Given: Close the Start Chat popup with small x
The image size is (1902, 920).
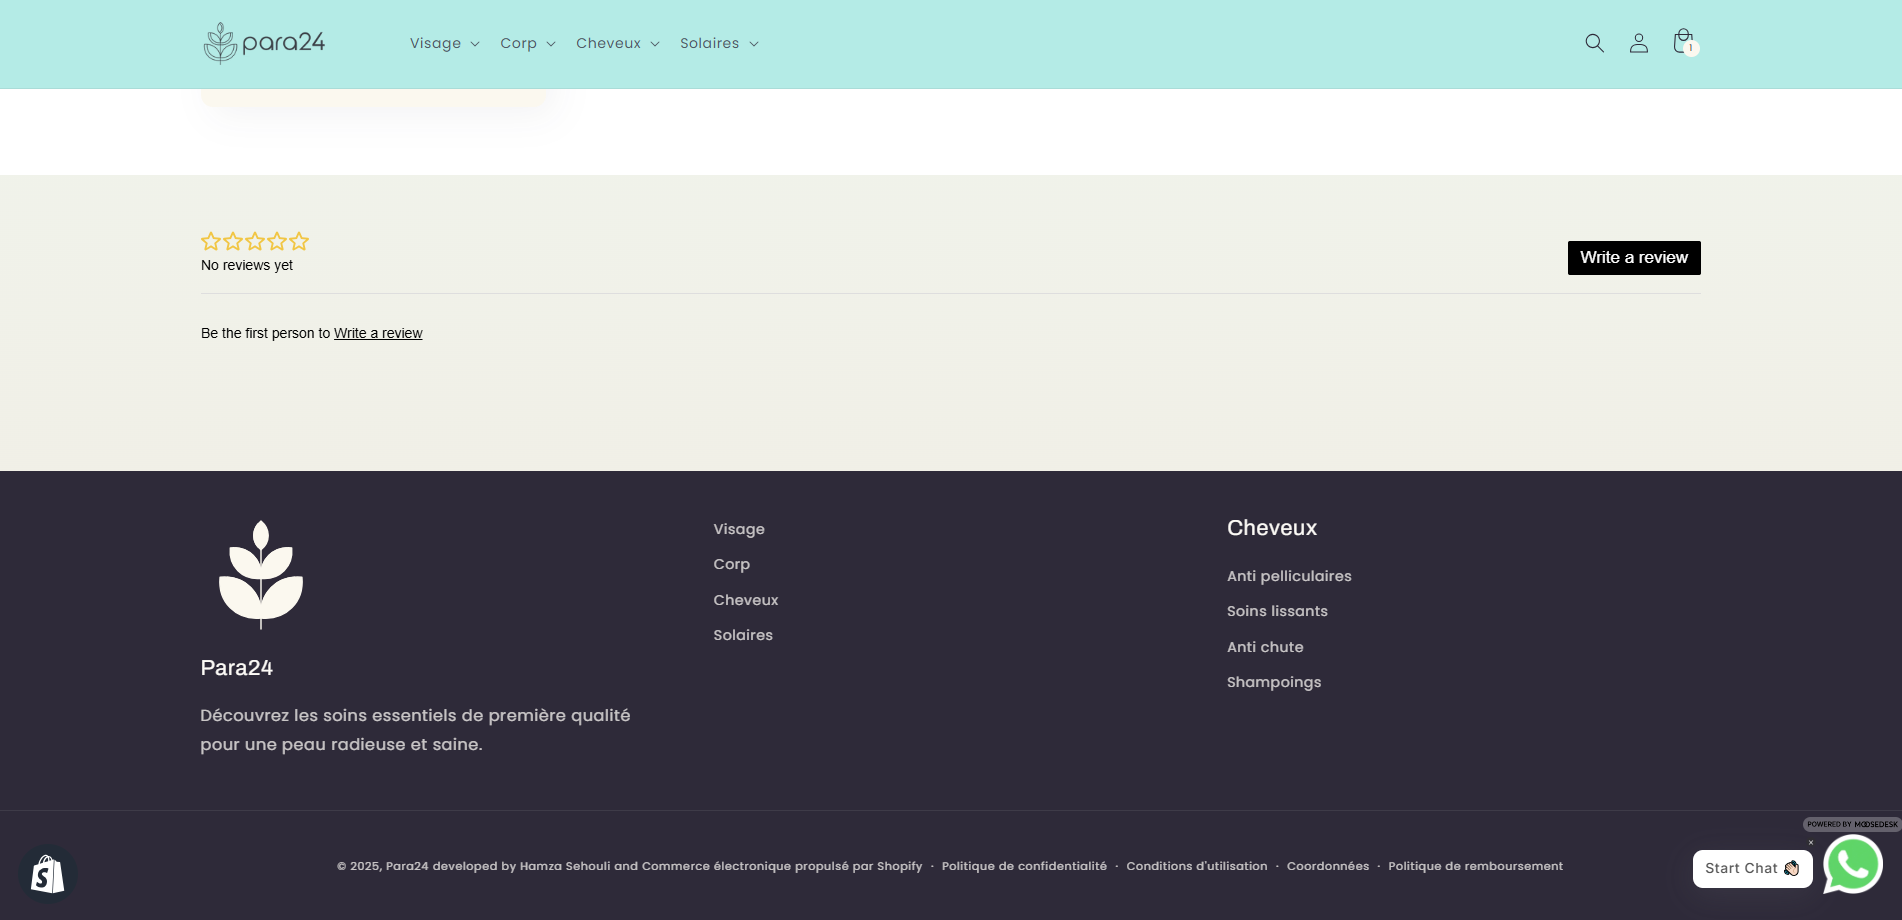Looking at the screenshot, I should (x=1810, y=843).
